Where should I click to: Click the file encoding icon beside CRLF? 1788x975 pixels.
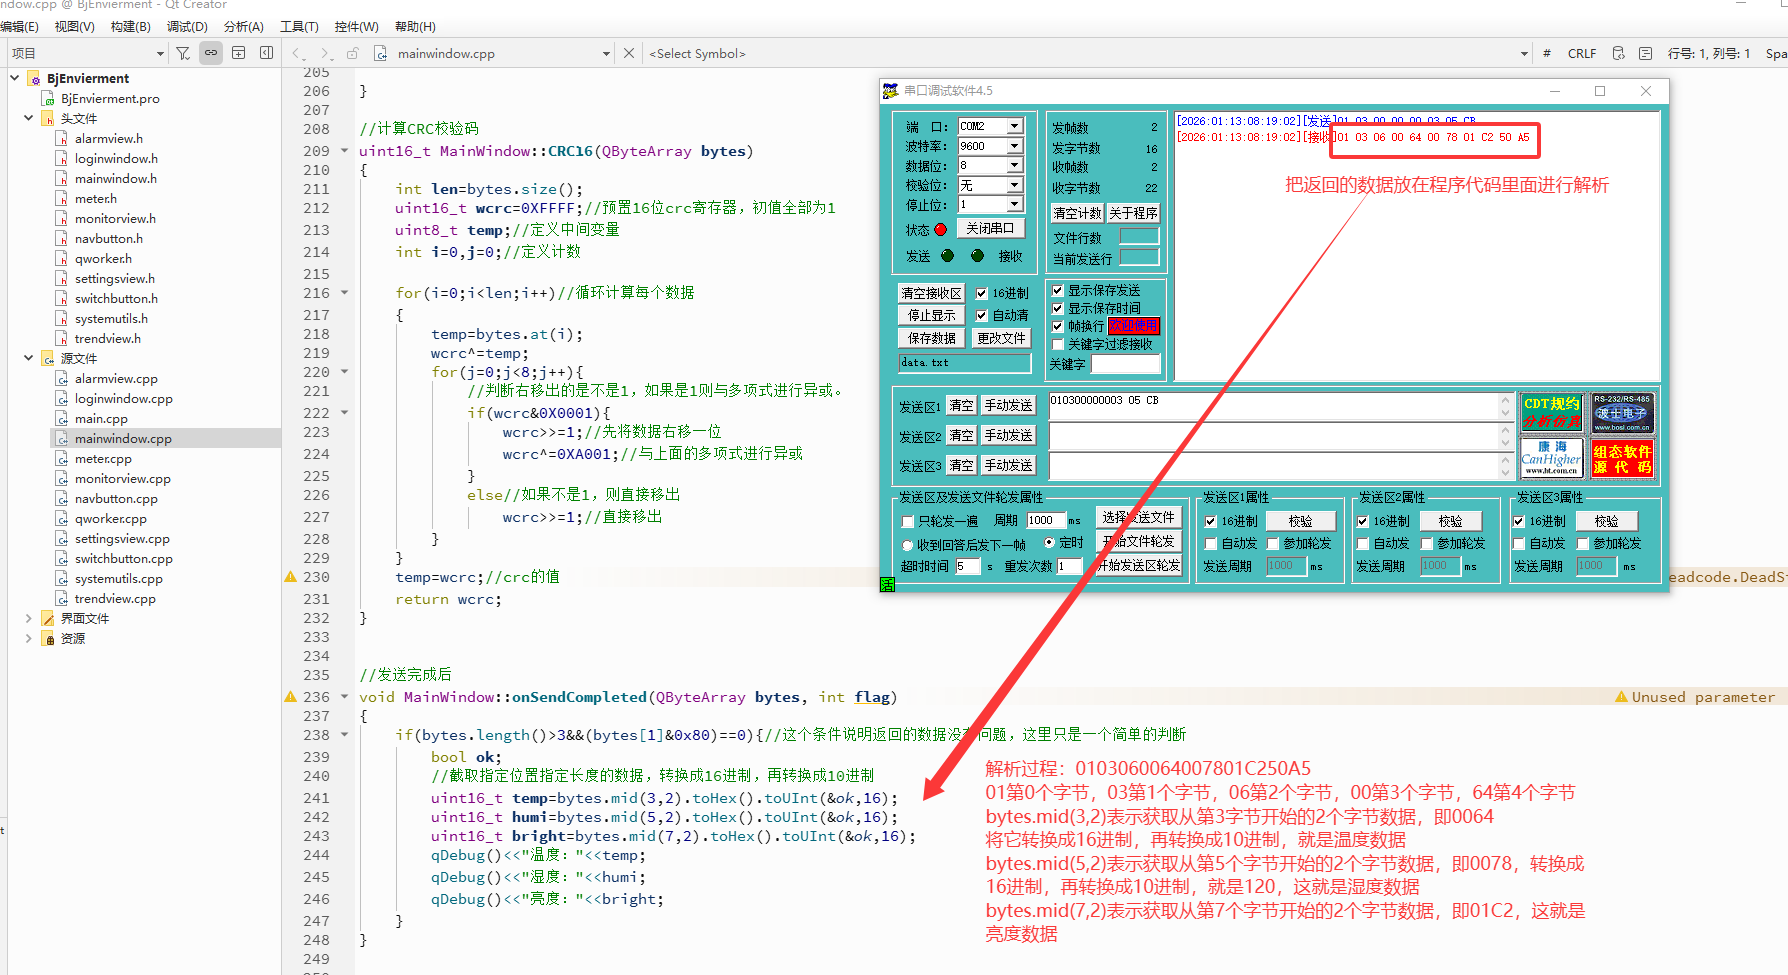coord(1618,53)
